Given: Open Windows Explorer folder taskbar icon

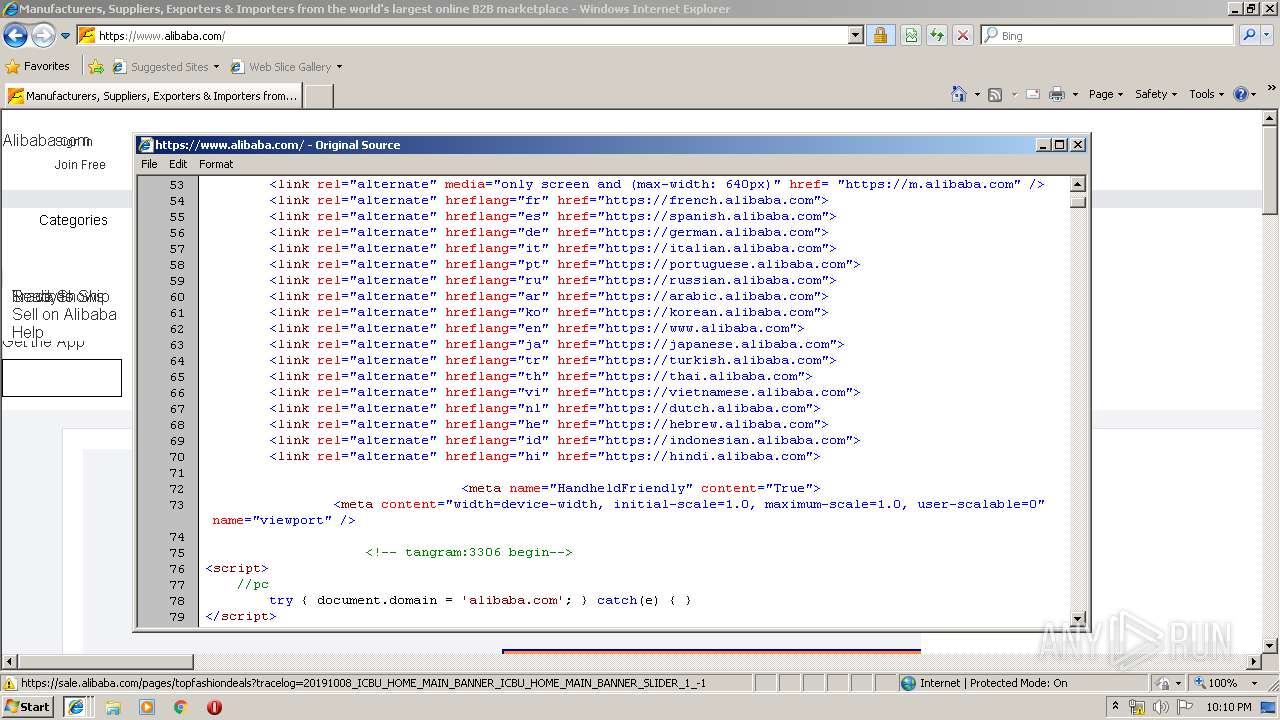Looking at the screenshot, I should 113,706.
